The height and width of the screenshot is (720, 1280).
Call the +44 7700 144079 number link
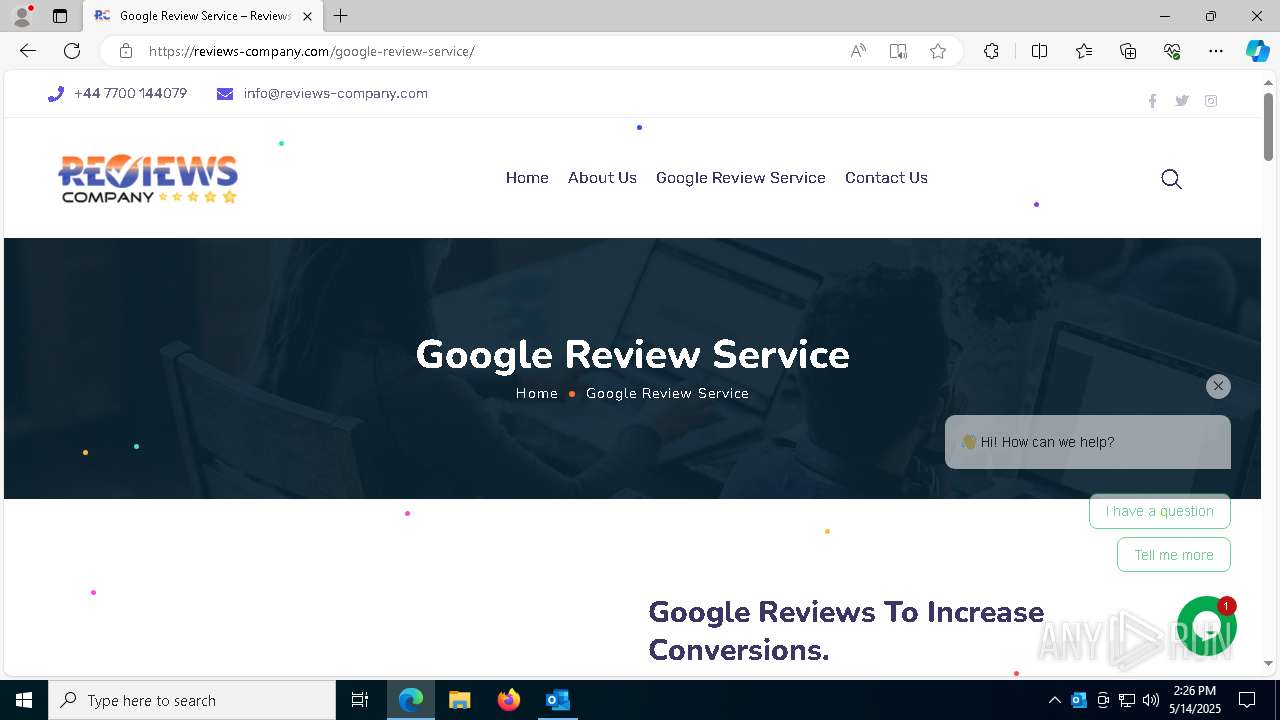click(130, 94)
